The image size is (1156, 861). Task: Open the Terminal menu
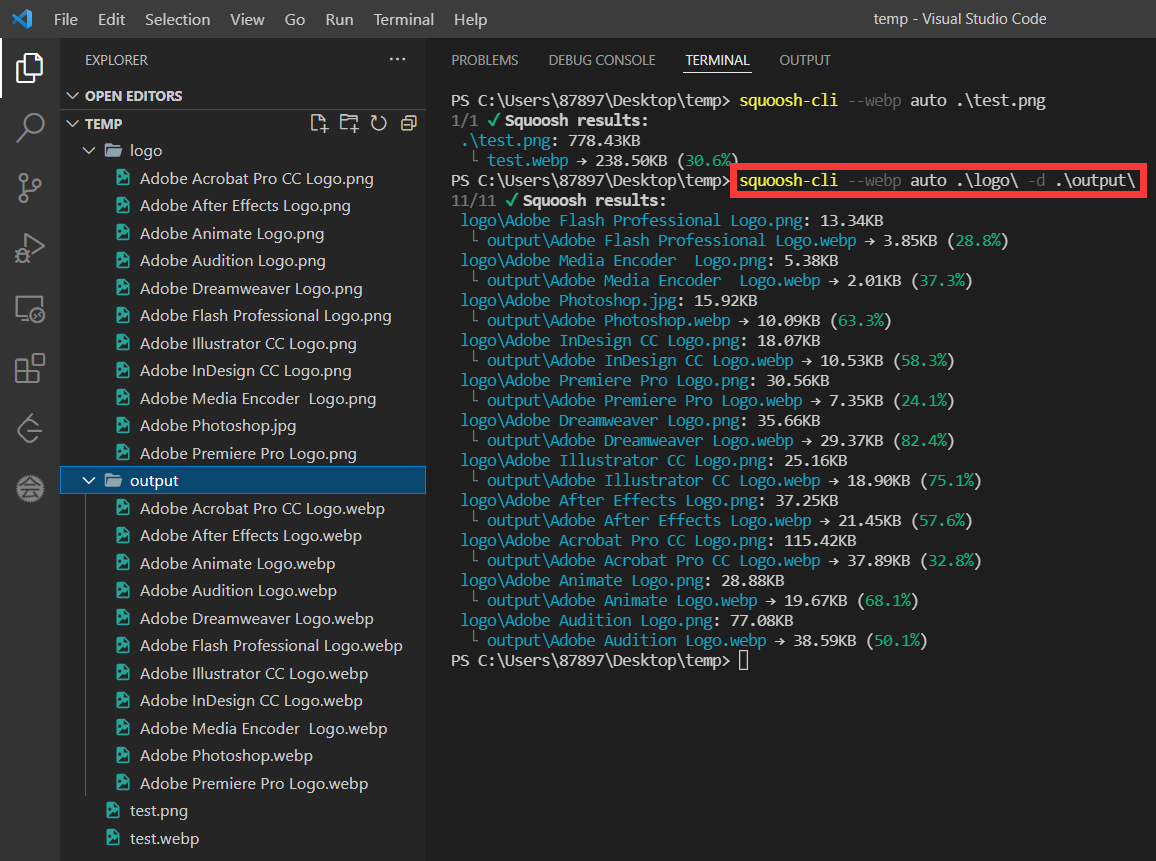coord(403,19)
